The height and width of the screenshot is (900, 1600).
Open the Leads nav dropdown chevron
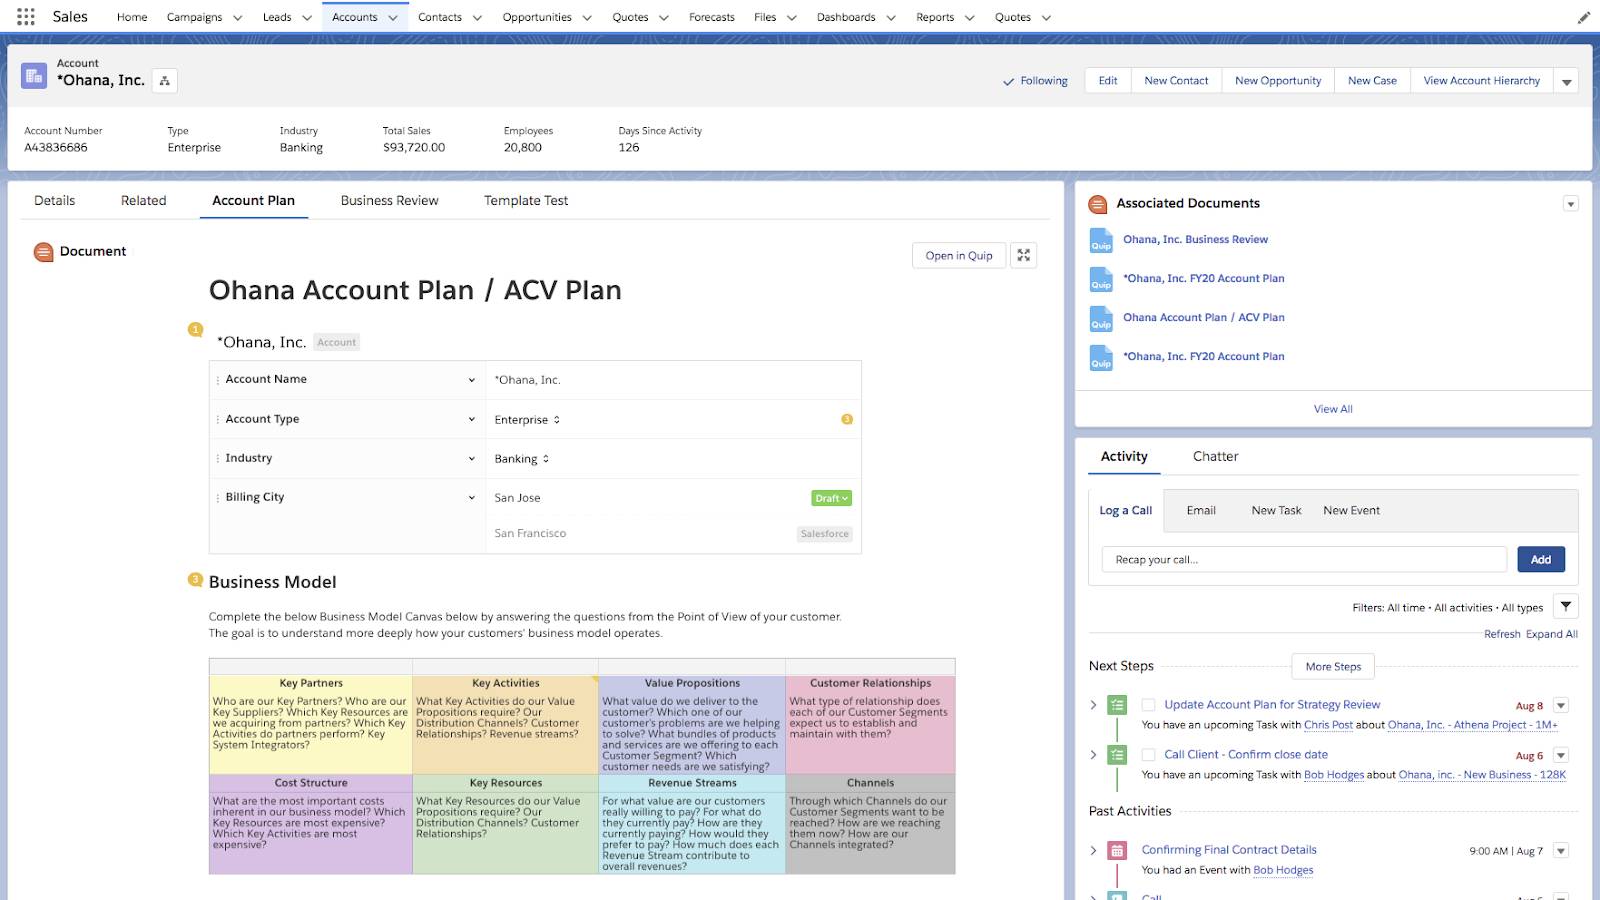(x=306, y=18)
